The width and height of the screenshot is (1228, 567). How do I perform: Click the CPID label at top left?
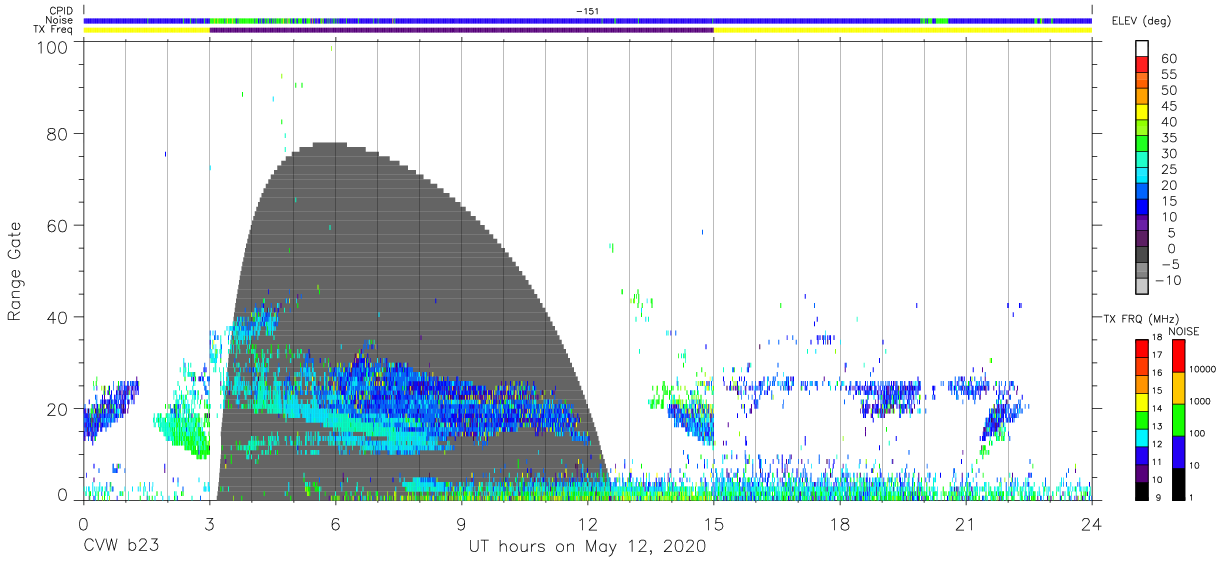pos(60,10)
